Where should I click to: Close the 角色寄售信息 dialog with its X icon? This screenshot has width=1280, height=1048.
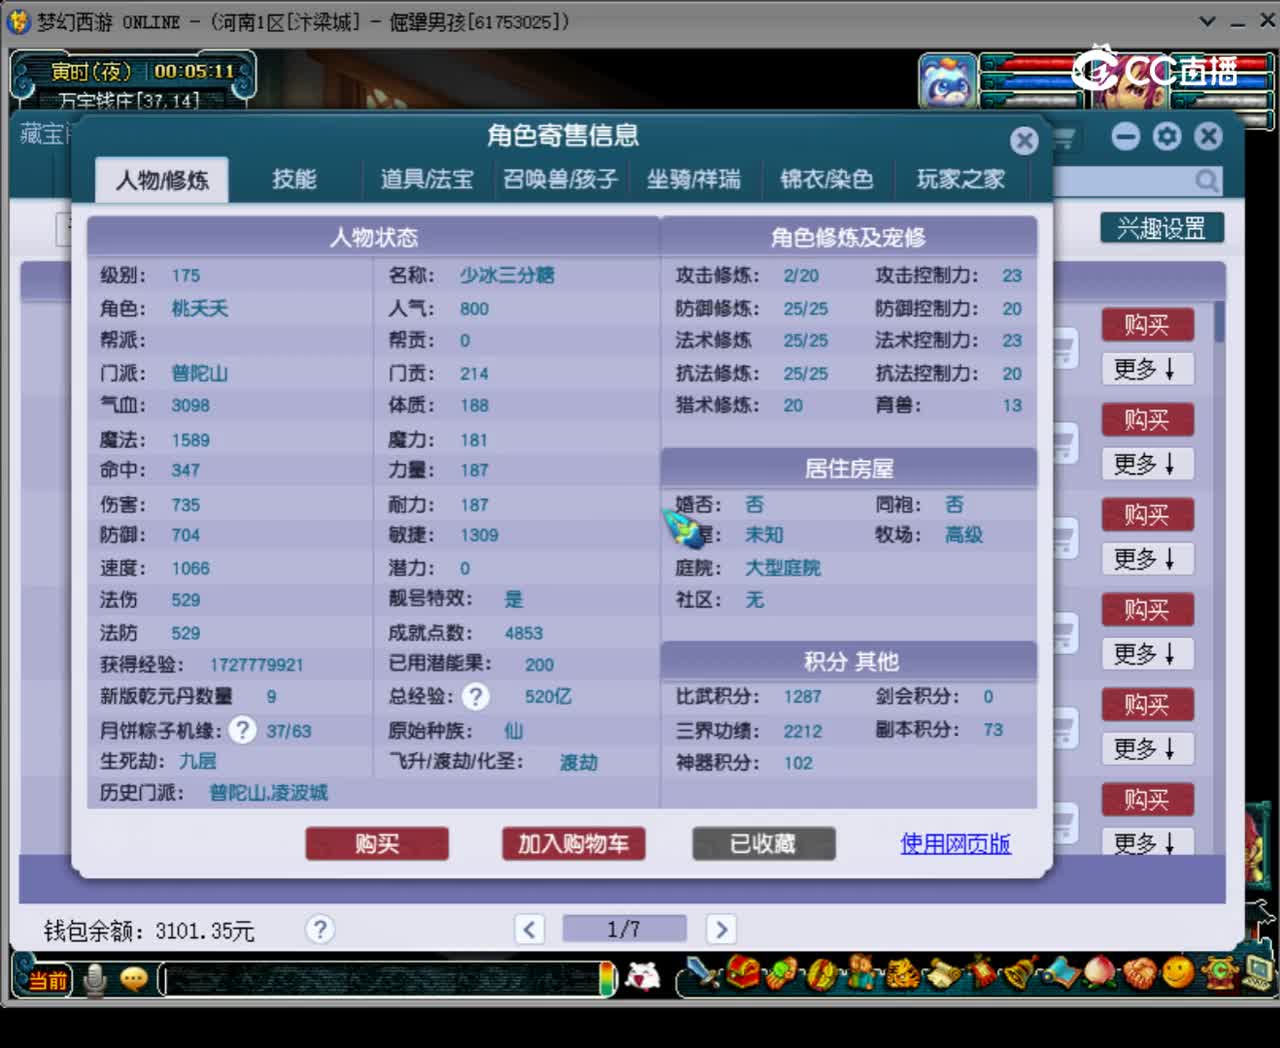[x=1023, y=140]
